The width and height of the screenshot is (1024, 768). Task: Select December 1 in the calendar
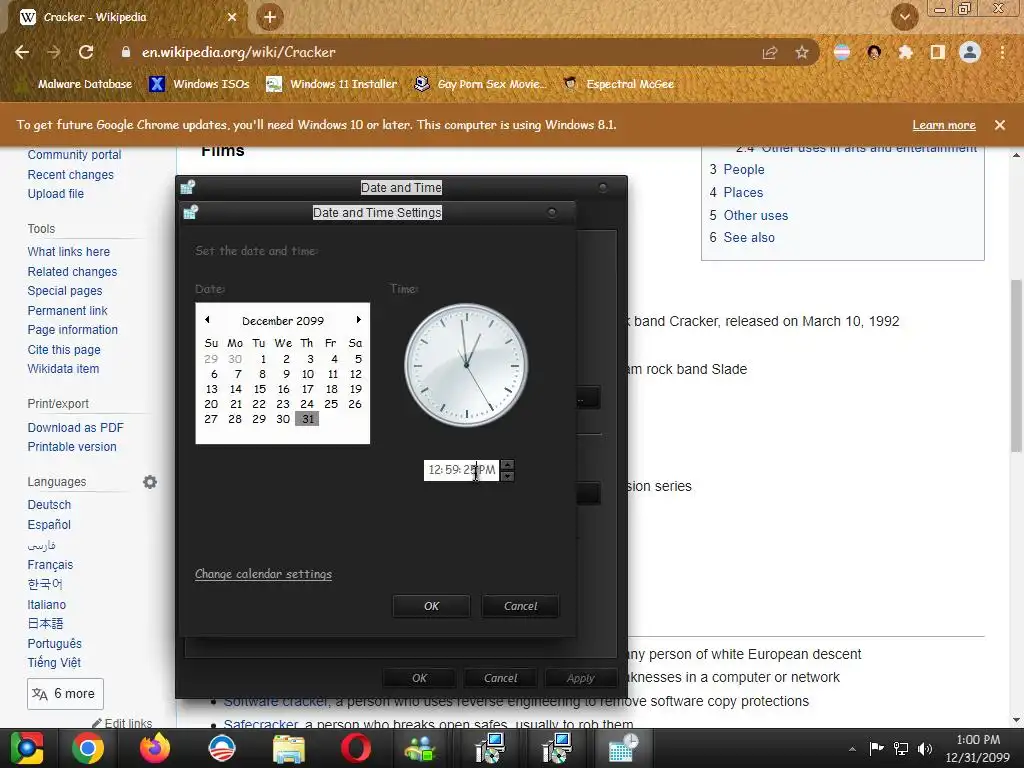263,359
